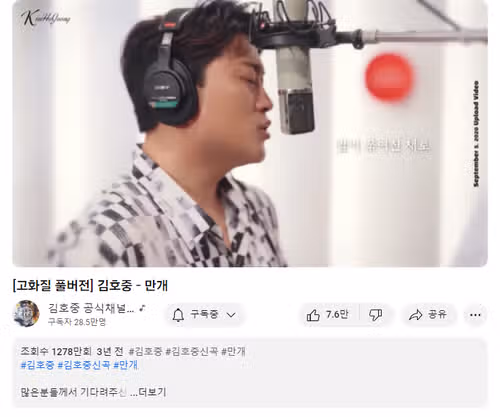
Task: Open the three-dot more actions menu
Action: point(475,315)
